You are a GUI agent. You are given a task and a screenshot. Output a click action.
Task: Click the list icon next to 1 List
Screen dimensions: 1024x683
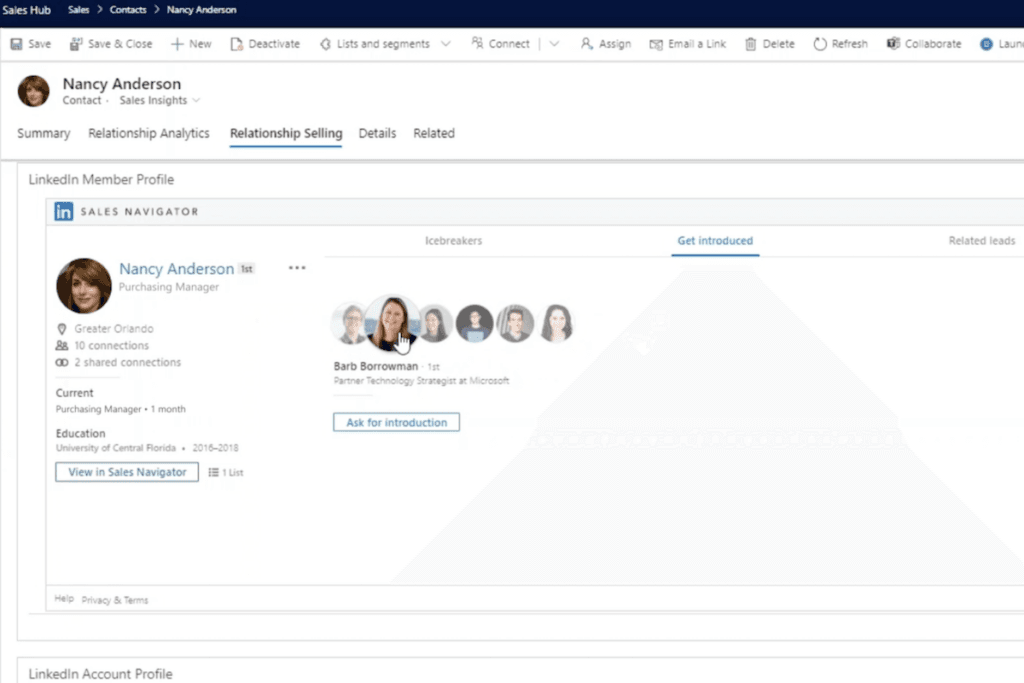tap(213, 472)
